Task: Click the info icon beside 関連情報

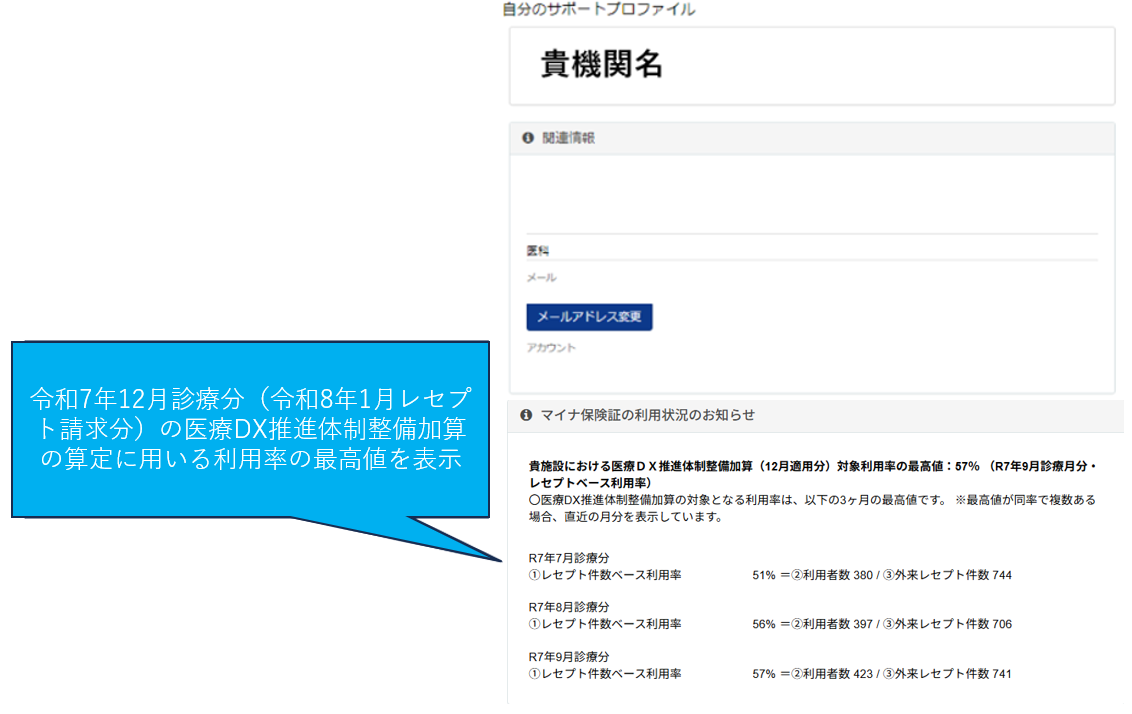Action: [528, 139]
